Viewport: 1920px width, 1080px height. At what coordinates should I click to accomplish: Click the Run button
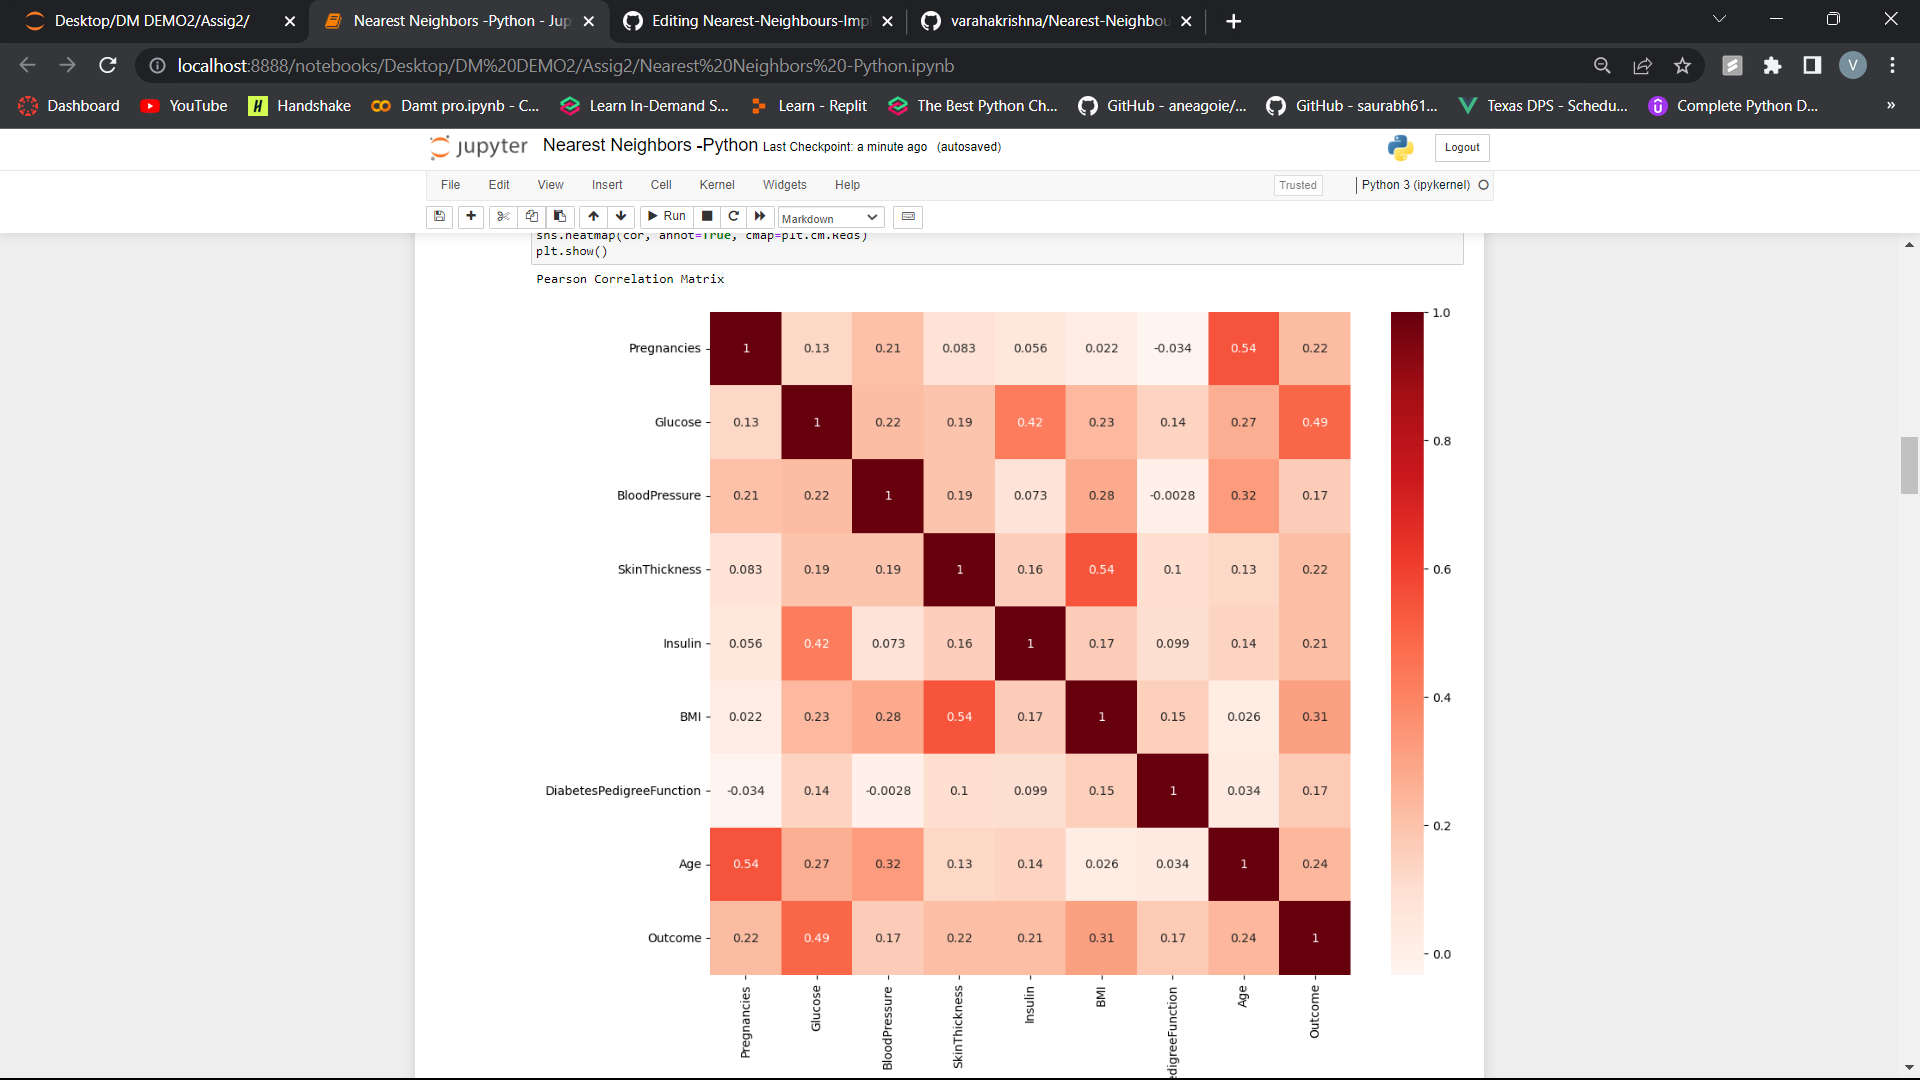tap(666, 216)
